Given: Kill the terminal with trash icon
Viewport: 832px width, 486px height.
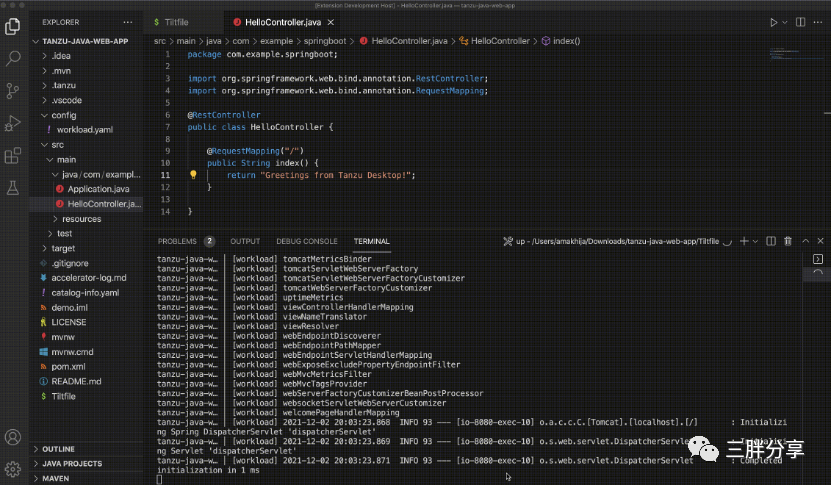Looking at the screenshot, I should coord(788,241).
